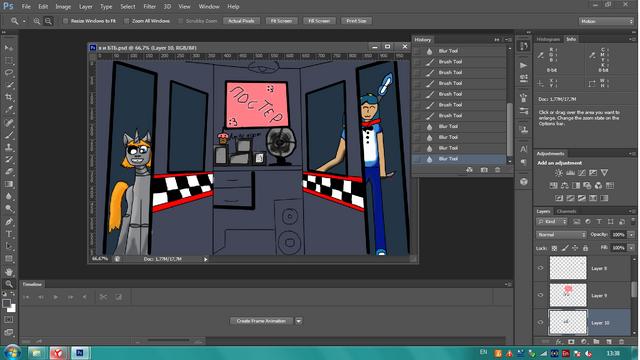Create new snapshot in History panel
This screenshot has width=640, height=360.
click(484, 170)
